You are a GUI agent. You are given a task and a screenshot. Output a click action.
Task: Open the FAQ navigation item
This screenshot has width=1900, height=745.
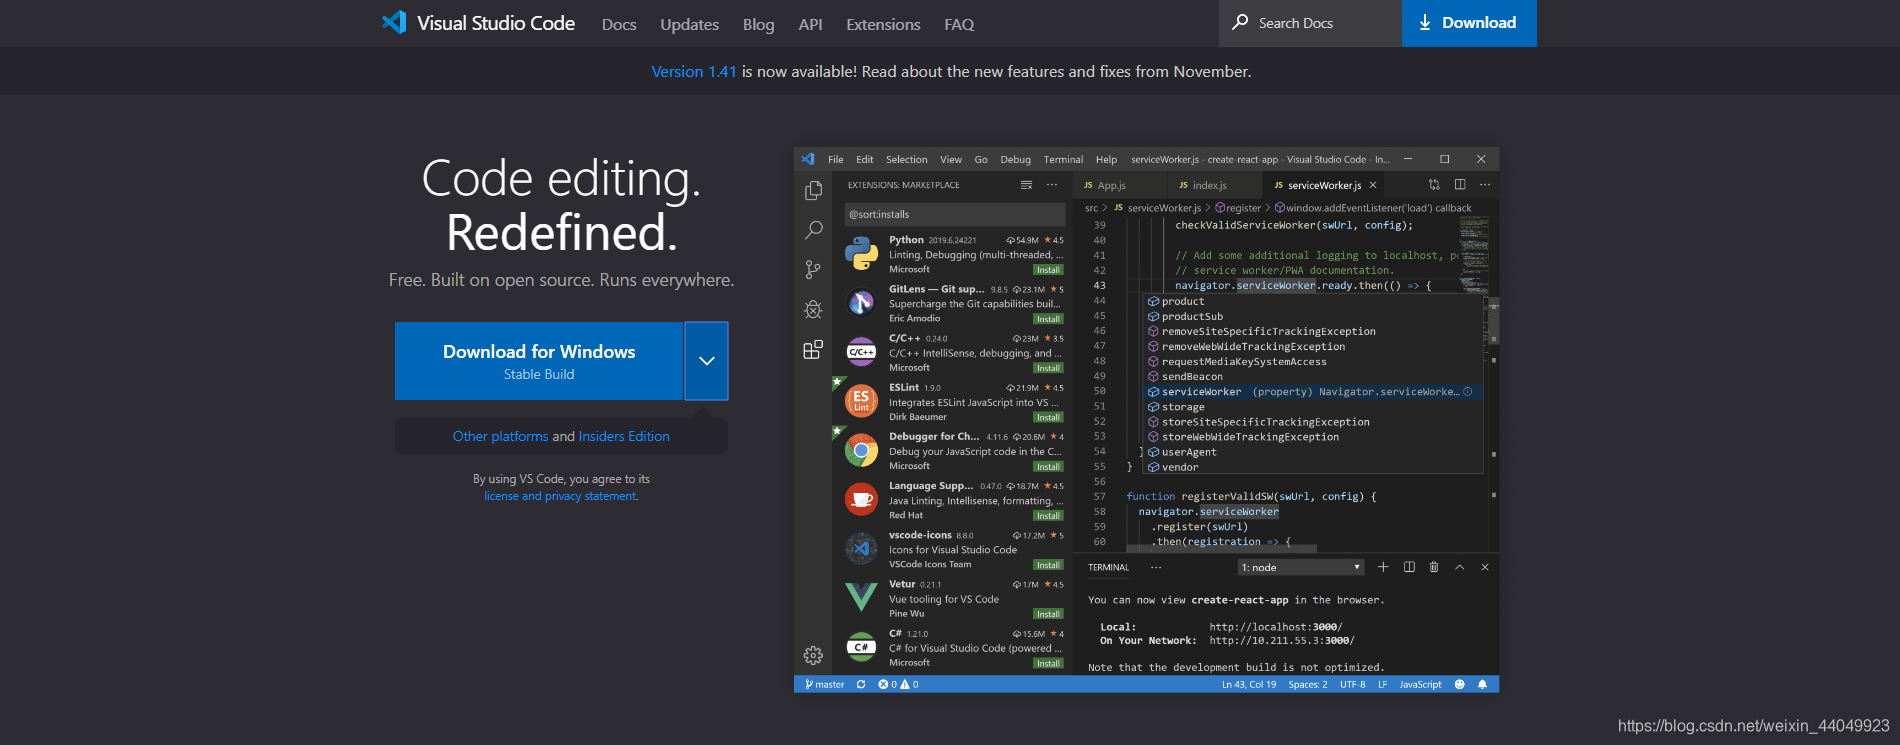[x=959, y=24]
